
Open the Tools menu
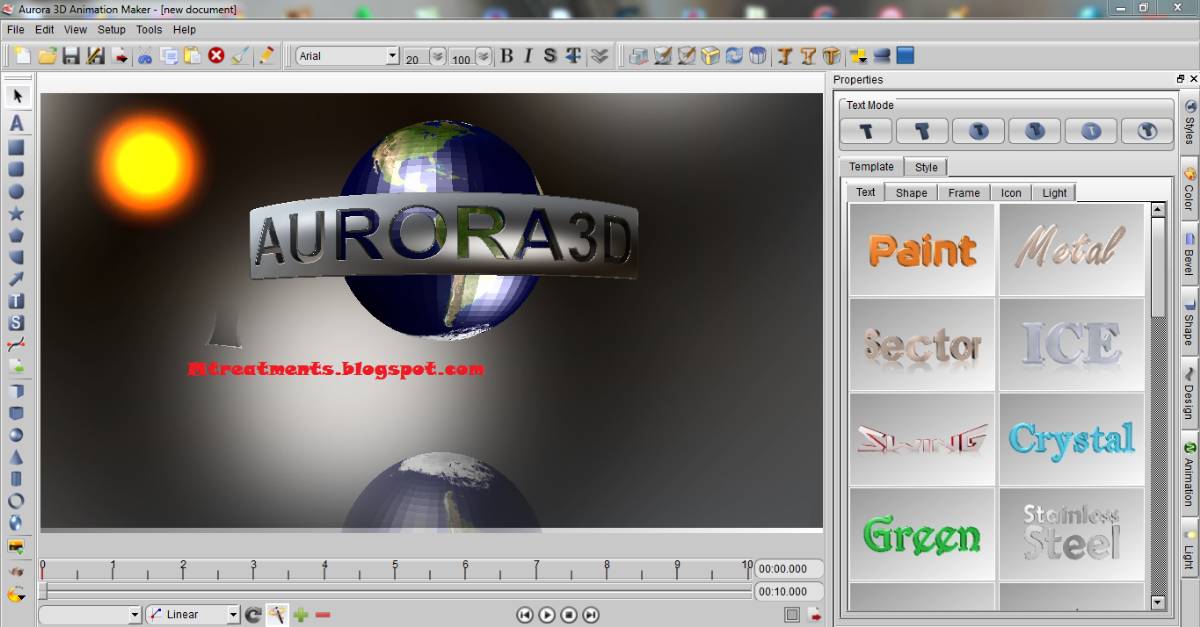tap(149, 30)
